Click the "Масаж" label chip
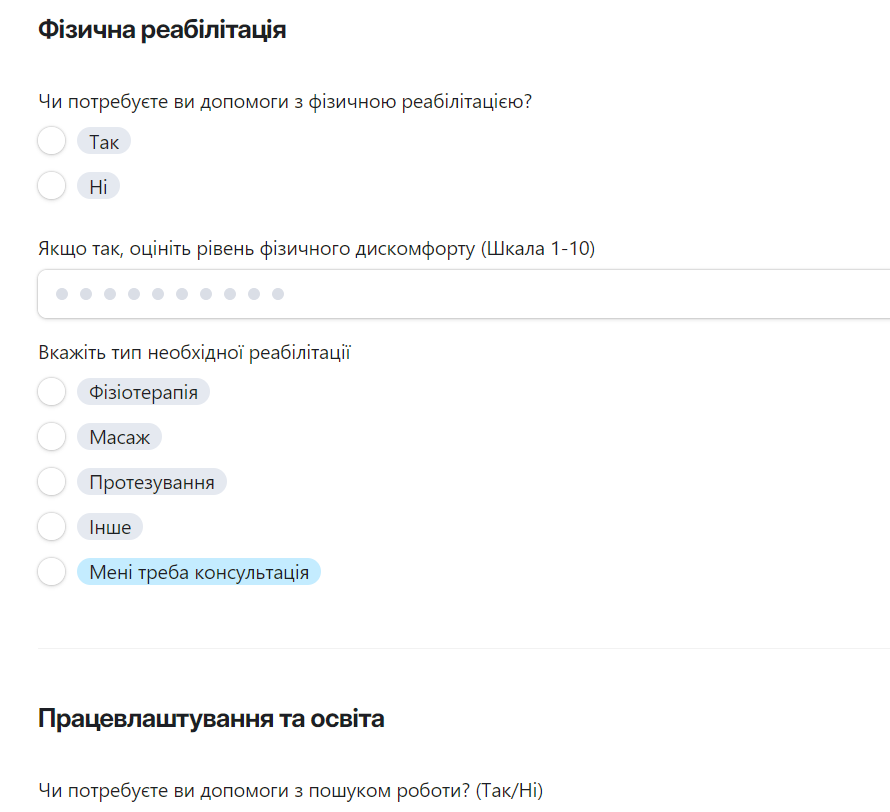The image size is (890, 812). [120, 436]
